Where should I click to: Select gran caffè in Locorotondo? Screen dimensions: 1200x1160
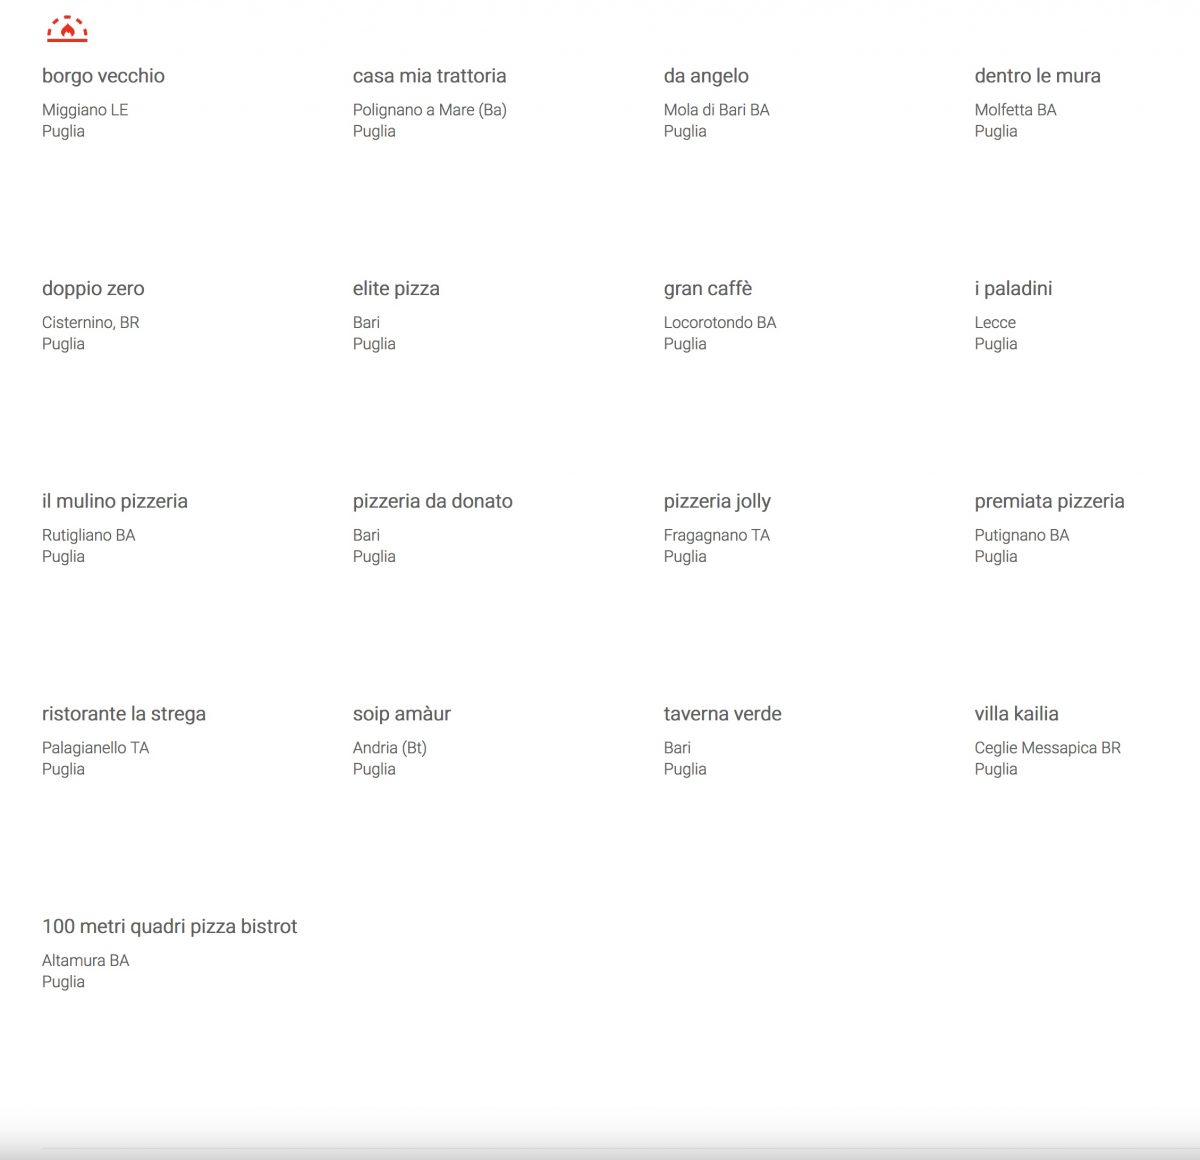pyautogui.click(x=707, y=289)
